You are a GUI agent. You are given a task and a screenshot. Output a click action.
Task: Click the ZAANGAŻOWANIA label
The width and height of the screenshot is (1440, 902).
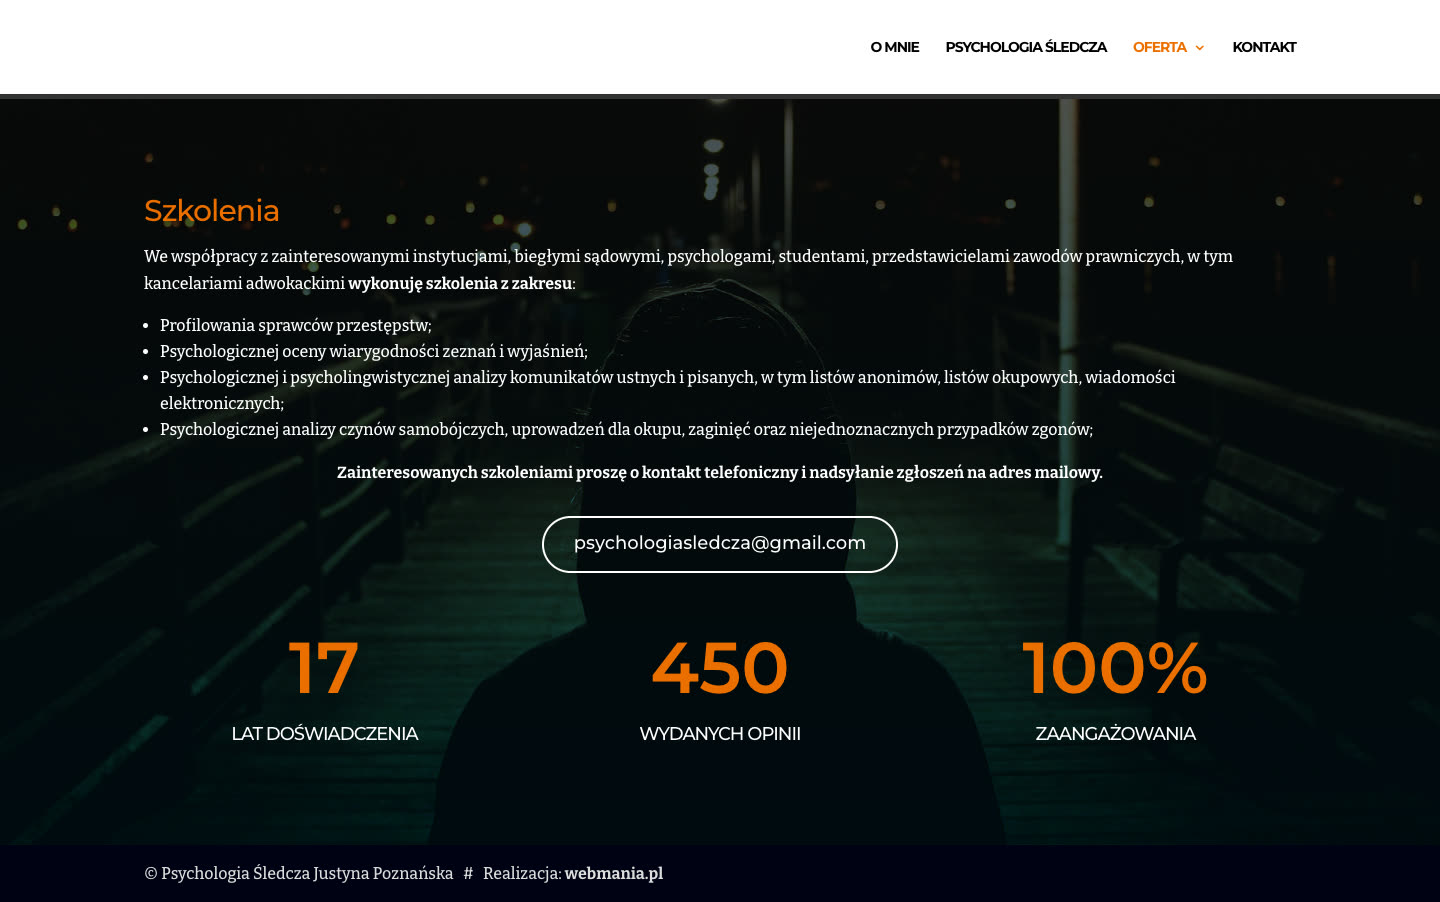(1115, 734)
